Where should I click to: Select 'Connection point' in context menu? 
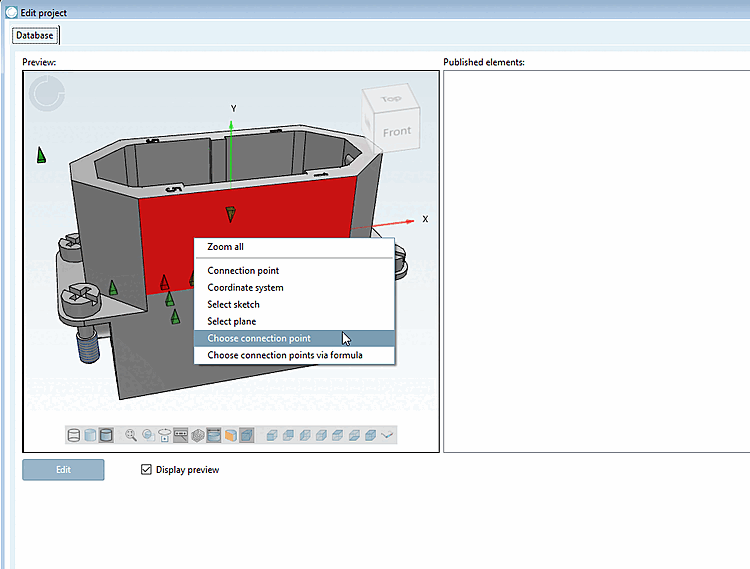tap(243, 271)
